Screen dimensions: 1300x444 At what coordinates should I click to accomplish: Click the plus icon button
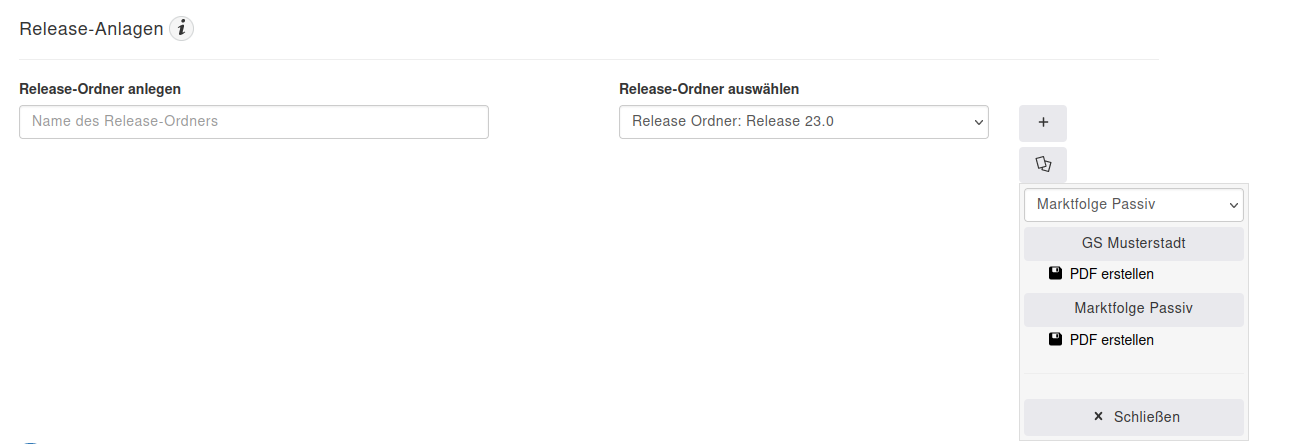(1043, 123)
